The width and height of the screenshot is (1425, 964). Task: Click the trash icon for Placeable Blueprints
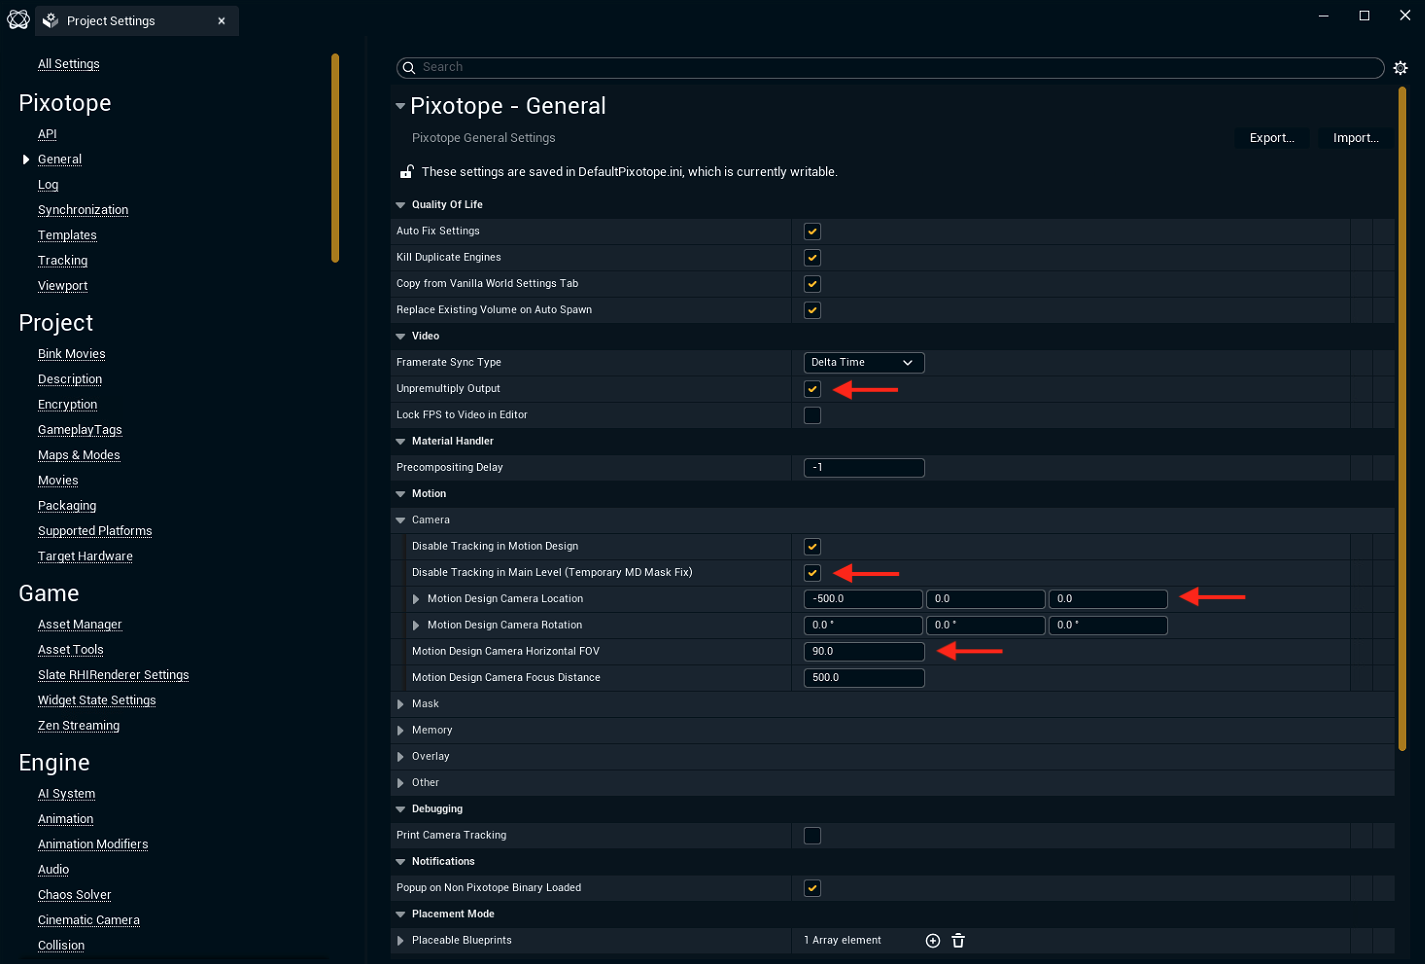coord(958,941)
